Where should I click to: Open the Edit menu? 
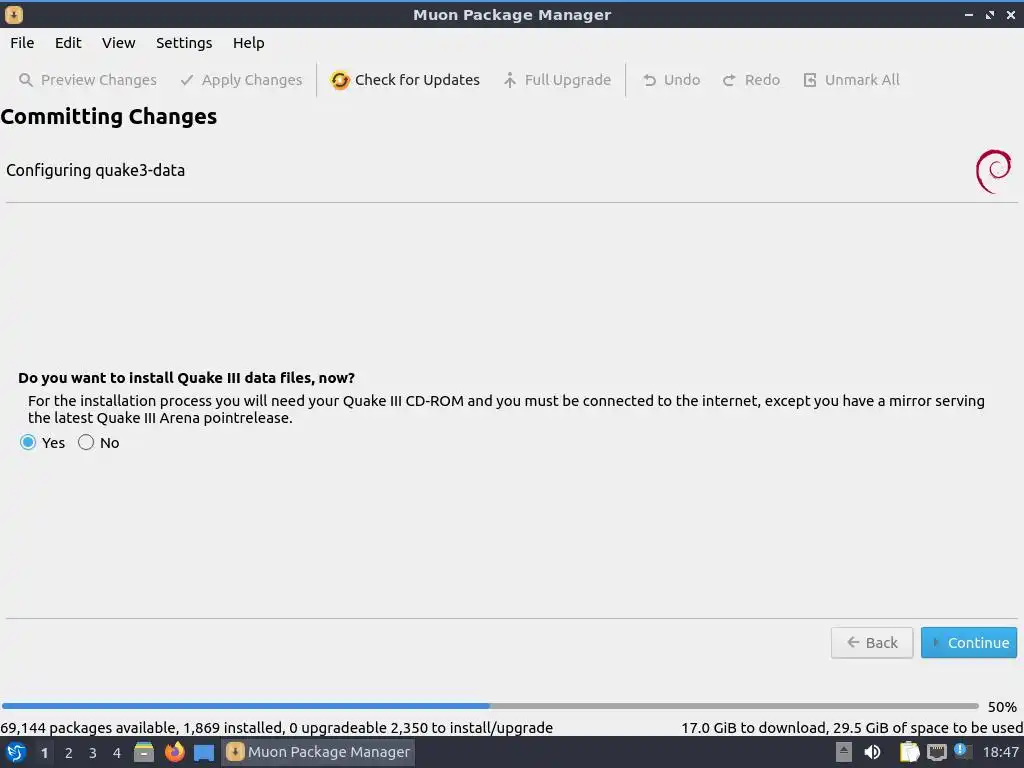[68, 43]
